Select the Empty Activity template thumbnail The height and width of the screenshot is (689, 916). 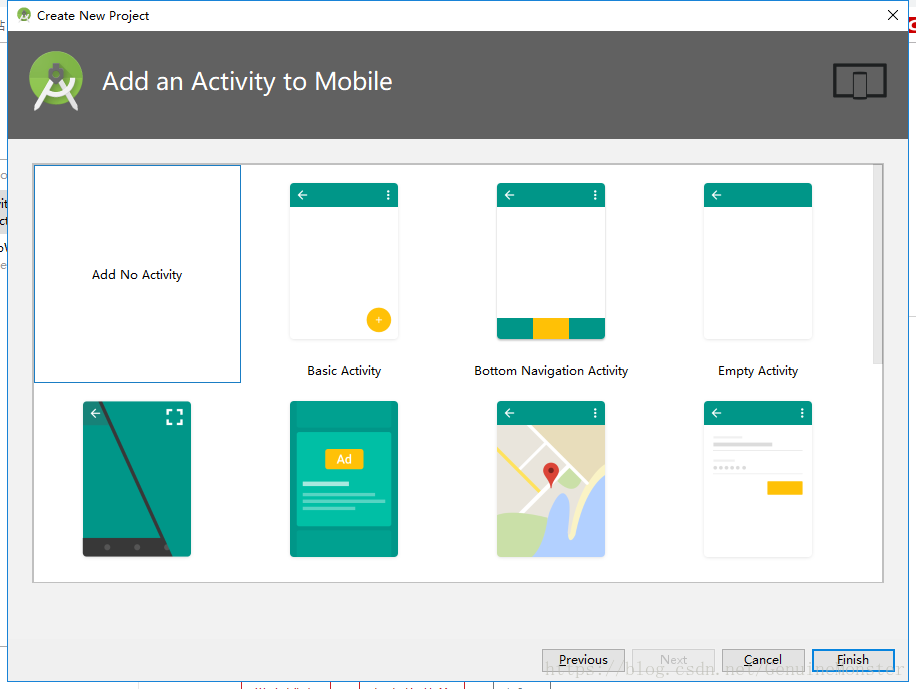(758, 261)
